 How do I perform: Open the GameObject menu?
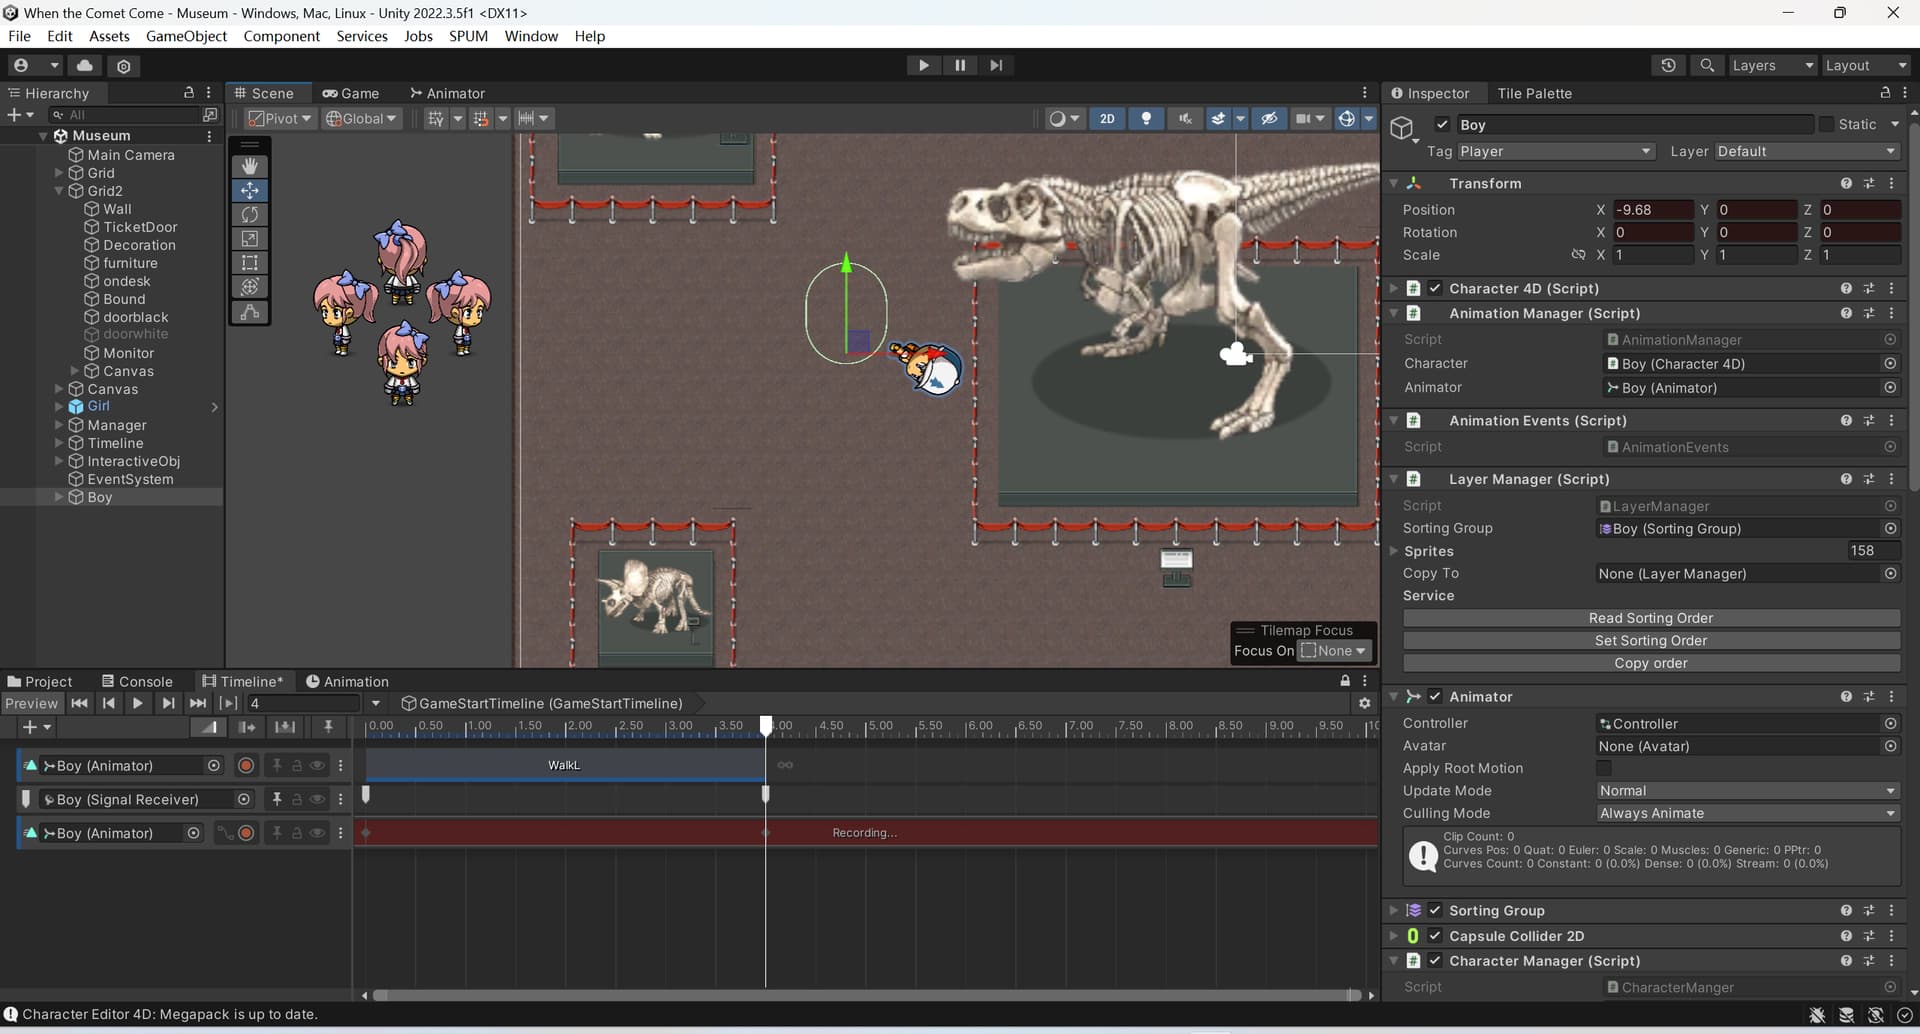click(186, 36)
